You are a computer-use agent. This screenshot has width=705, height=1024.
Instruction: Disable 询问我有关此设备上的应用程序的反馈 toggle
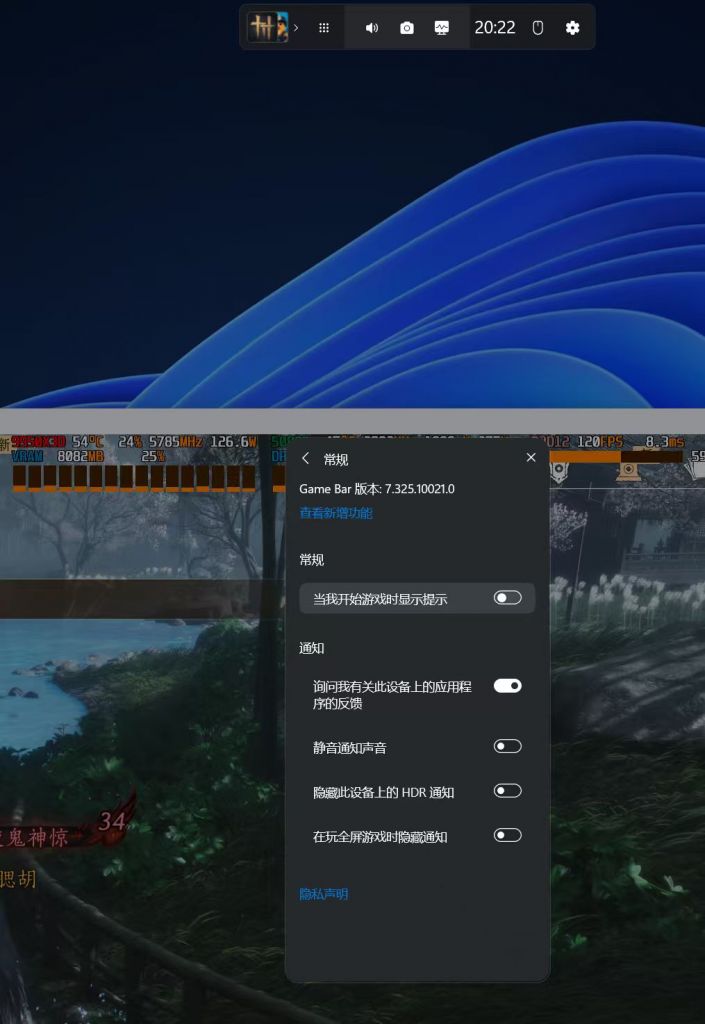point(507,686)
